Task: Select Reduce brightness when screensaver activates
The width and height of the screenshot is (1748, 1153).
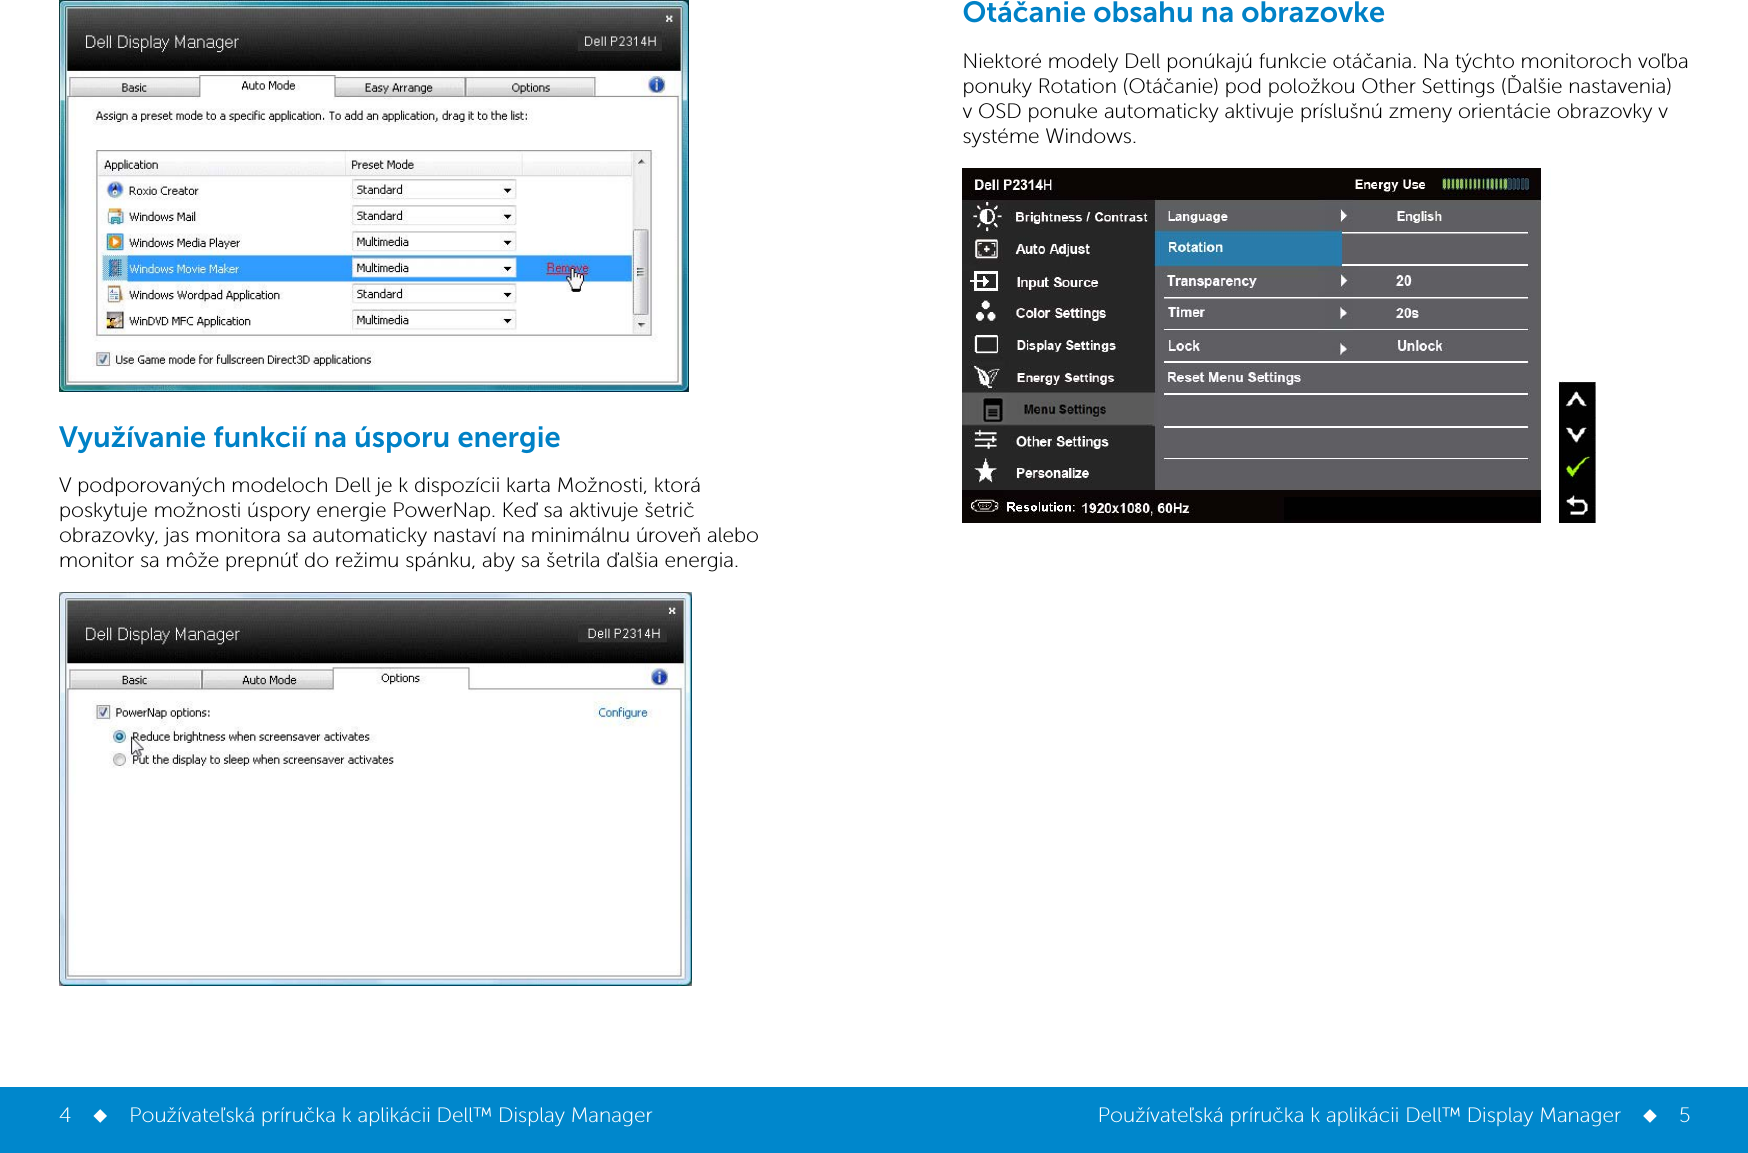Action: (x=120, y=736)
